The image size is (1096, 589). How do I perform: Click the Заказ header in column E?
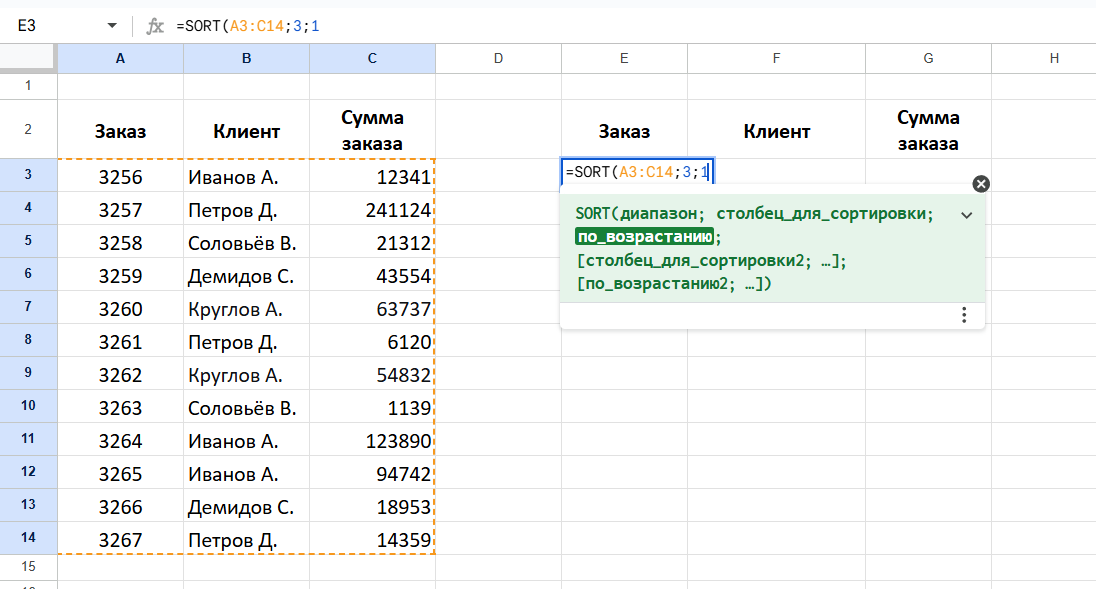click(624, 131)
